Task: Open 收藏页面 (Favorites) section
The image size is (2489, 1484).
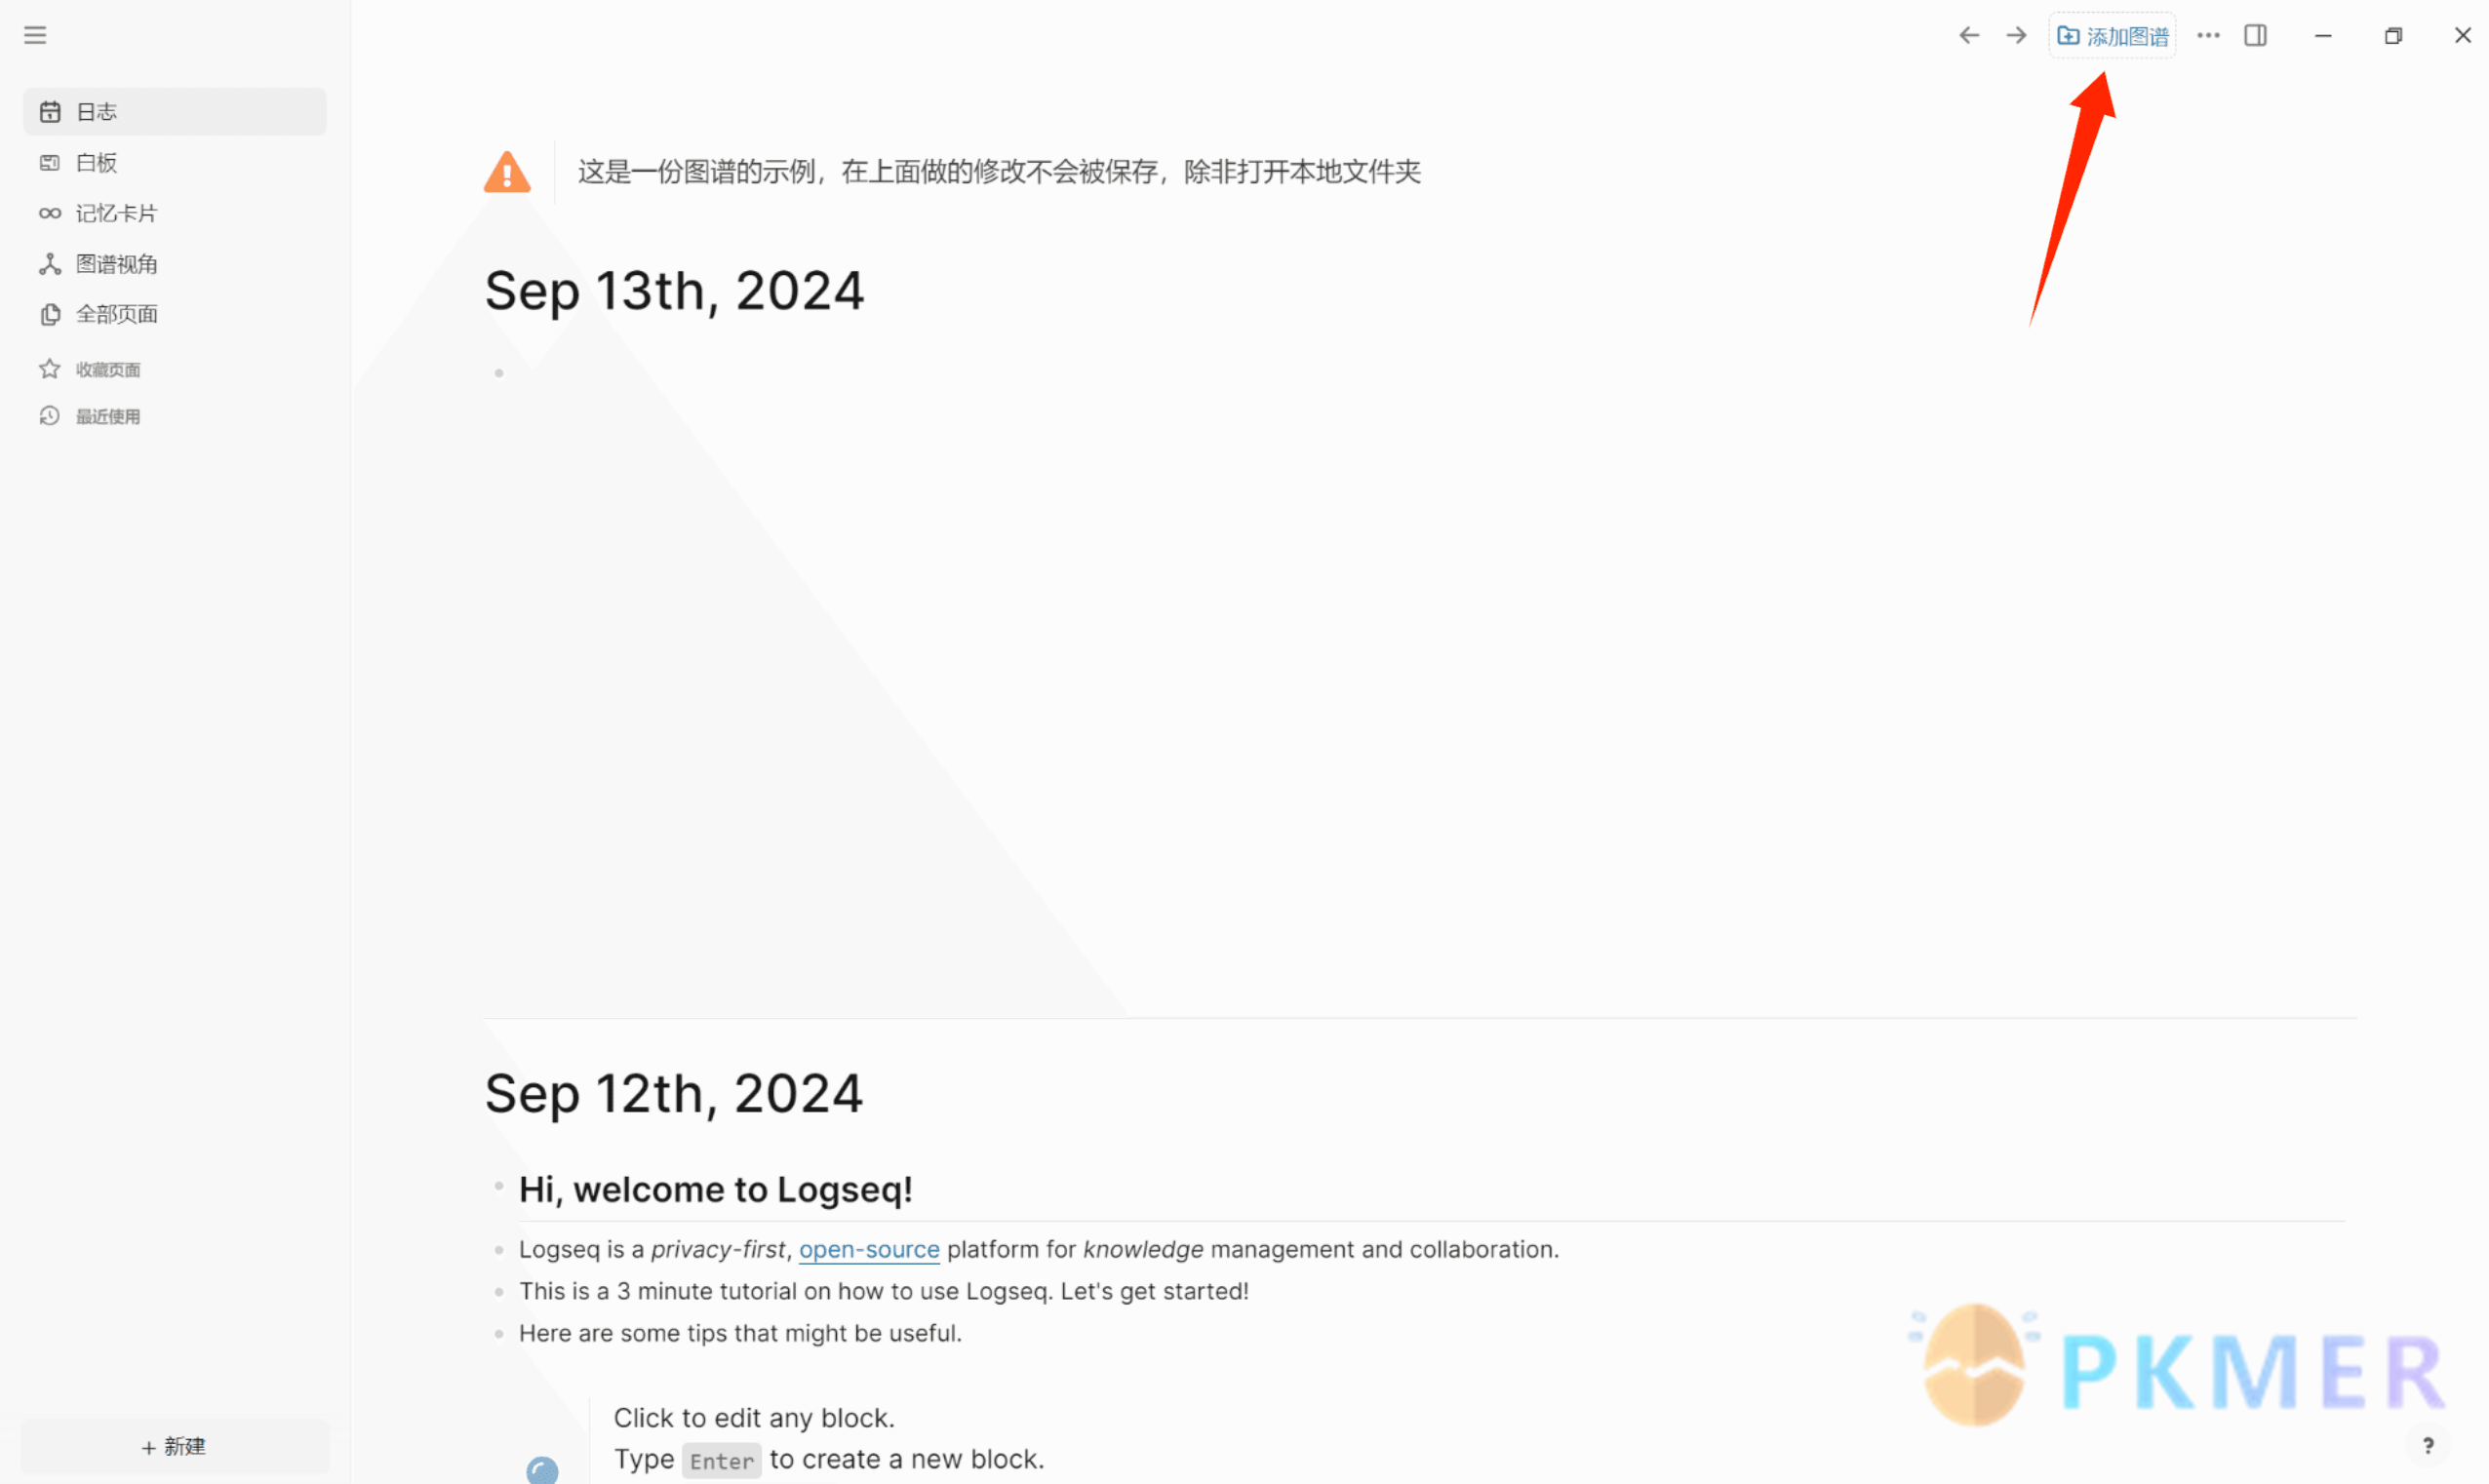Action: [109, 370]
